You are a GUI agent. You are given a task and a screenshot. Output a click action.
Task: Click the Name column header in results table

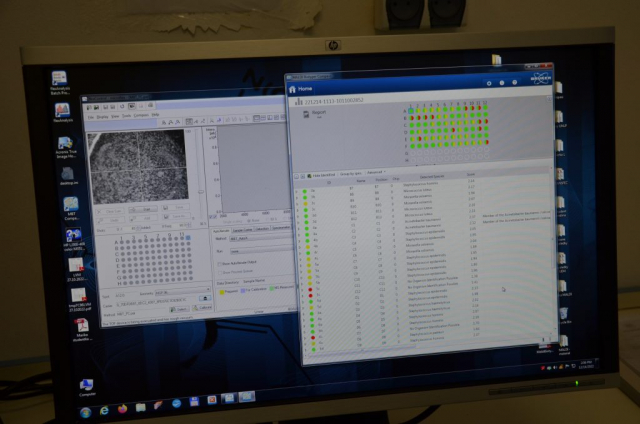pyautogui.click(x=361, y=180)
